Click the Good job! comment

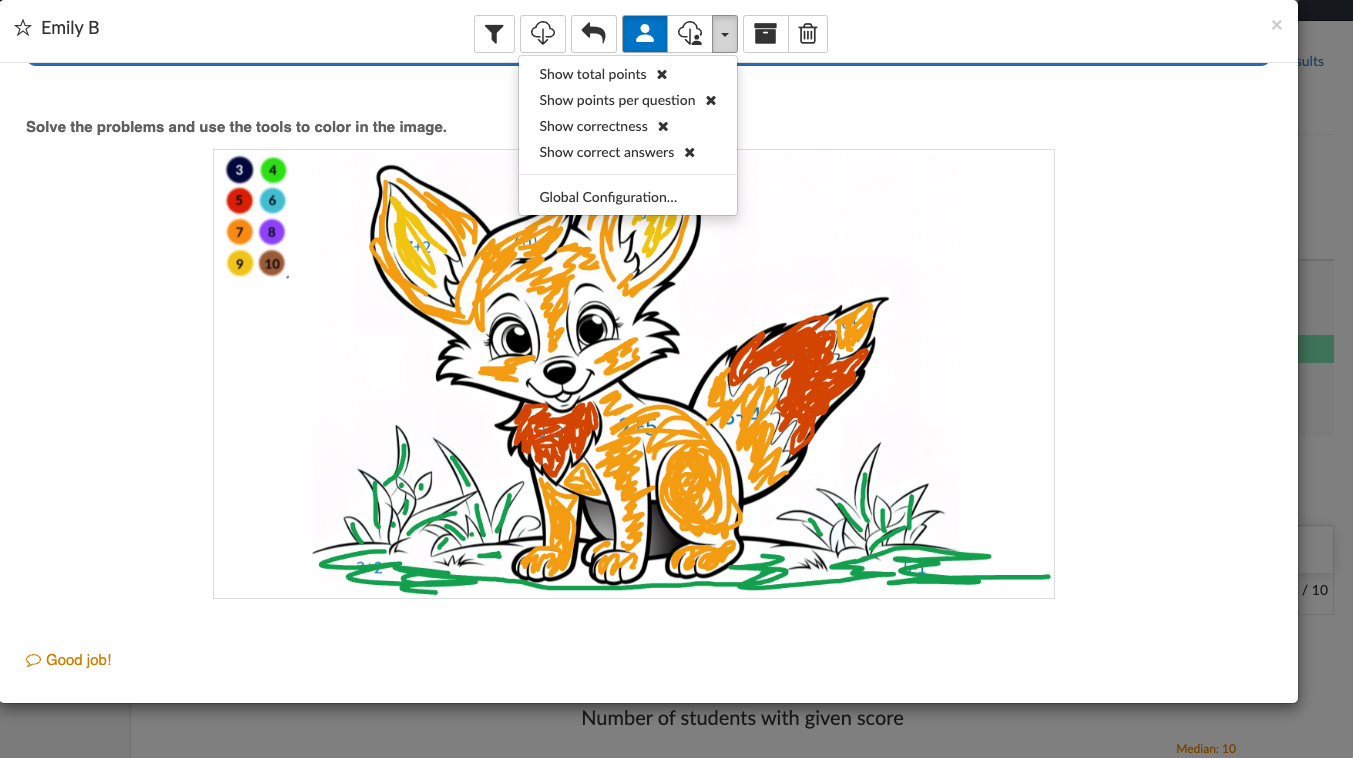(x=68, y=660)
